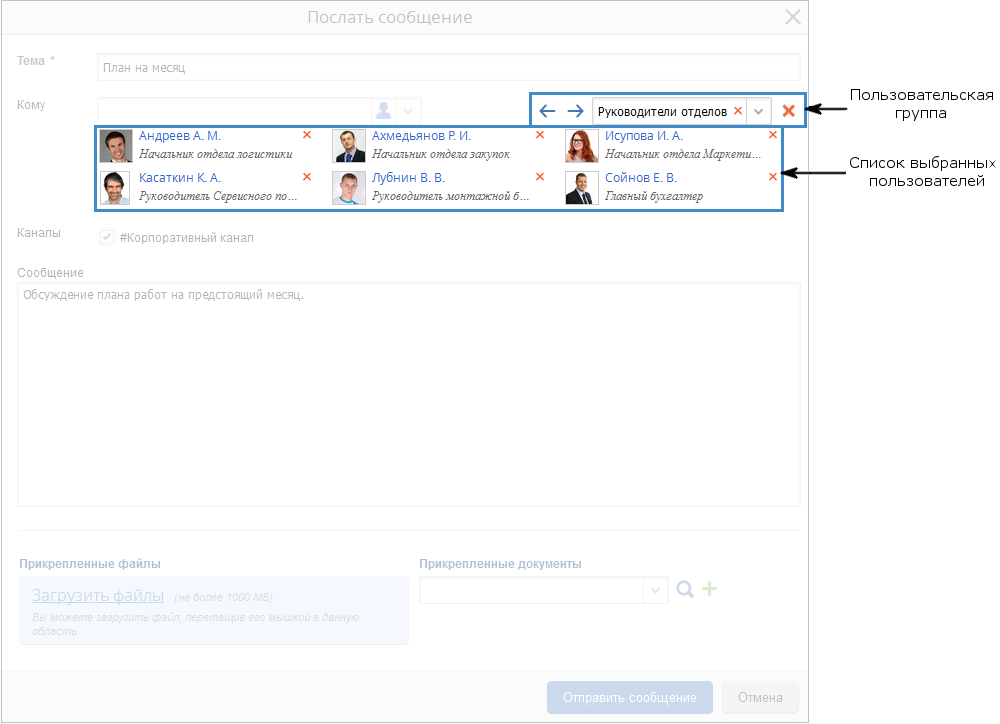Click Исупова И. А. avatar photo
Image resolution: width=1000 pixels, height=724 pixels.
click(582, 145)
